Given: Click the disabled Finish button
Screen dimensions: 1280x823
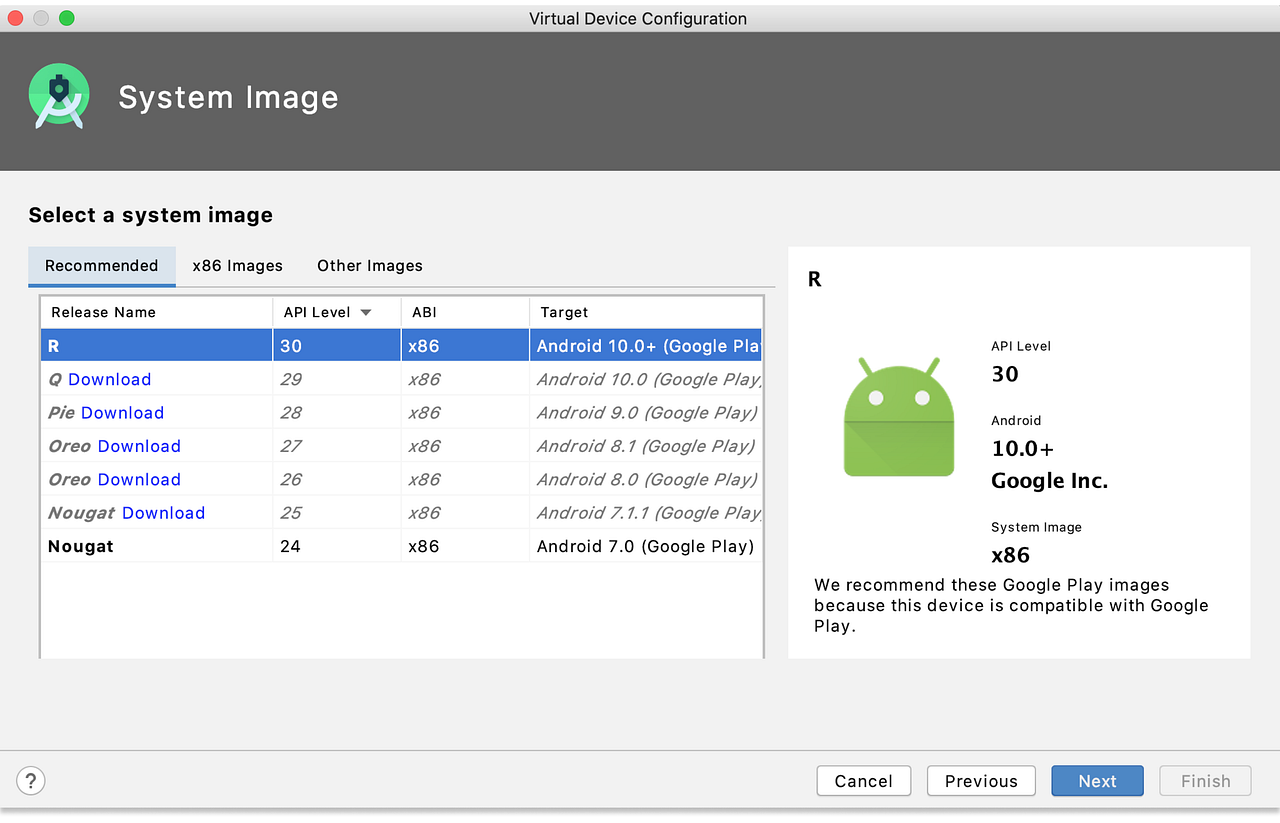Looking at the screenshot, I should coord(1206,781).
